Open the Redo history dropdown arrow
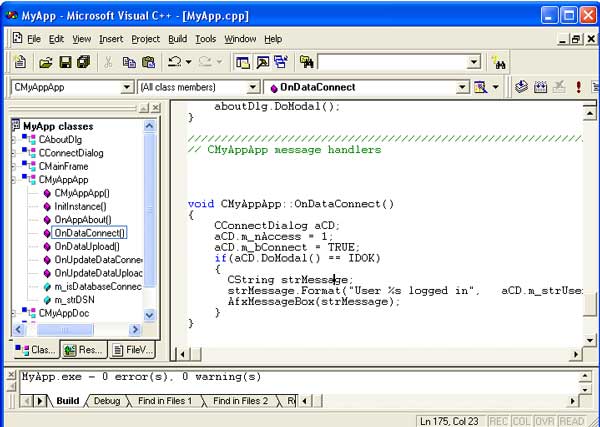600x427 pixels. (219, 62)
